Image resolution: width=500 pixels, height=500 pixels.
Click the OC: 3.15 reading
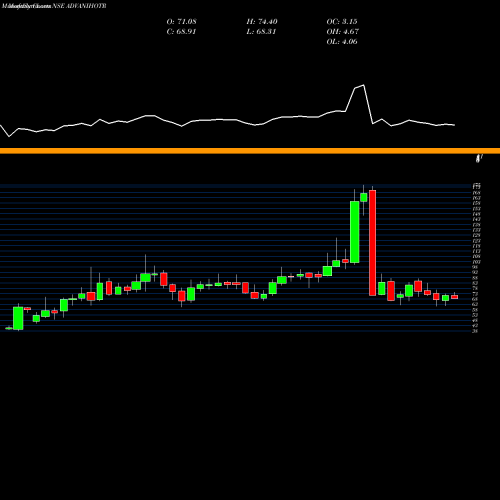point(342,21)
